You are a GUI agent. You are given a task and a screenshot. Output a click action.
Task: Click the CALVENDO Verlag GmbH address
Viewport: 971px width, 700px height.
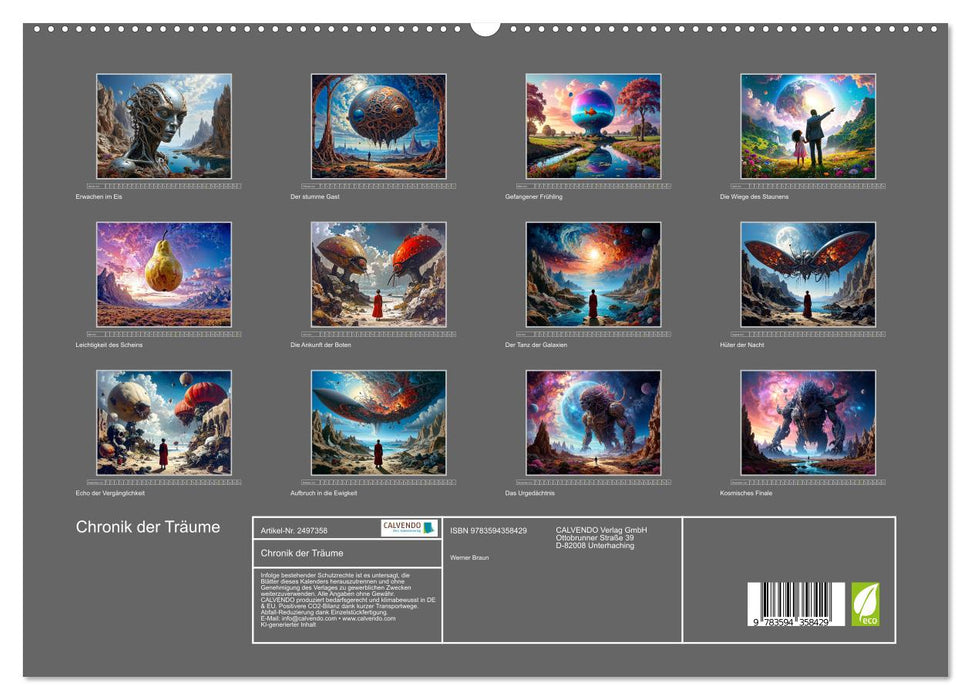pyautogui.click(x=601, y=538)
